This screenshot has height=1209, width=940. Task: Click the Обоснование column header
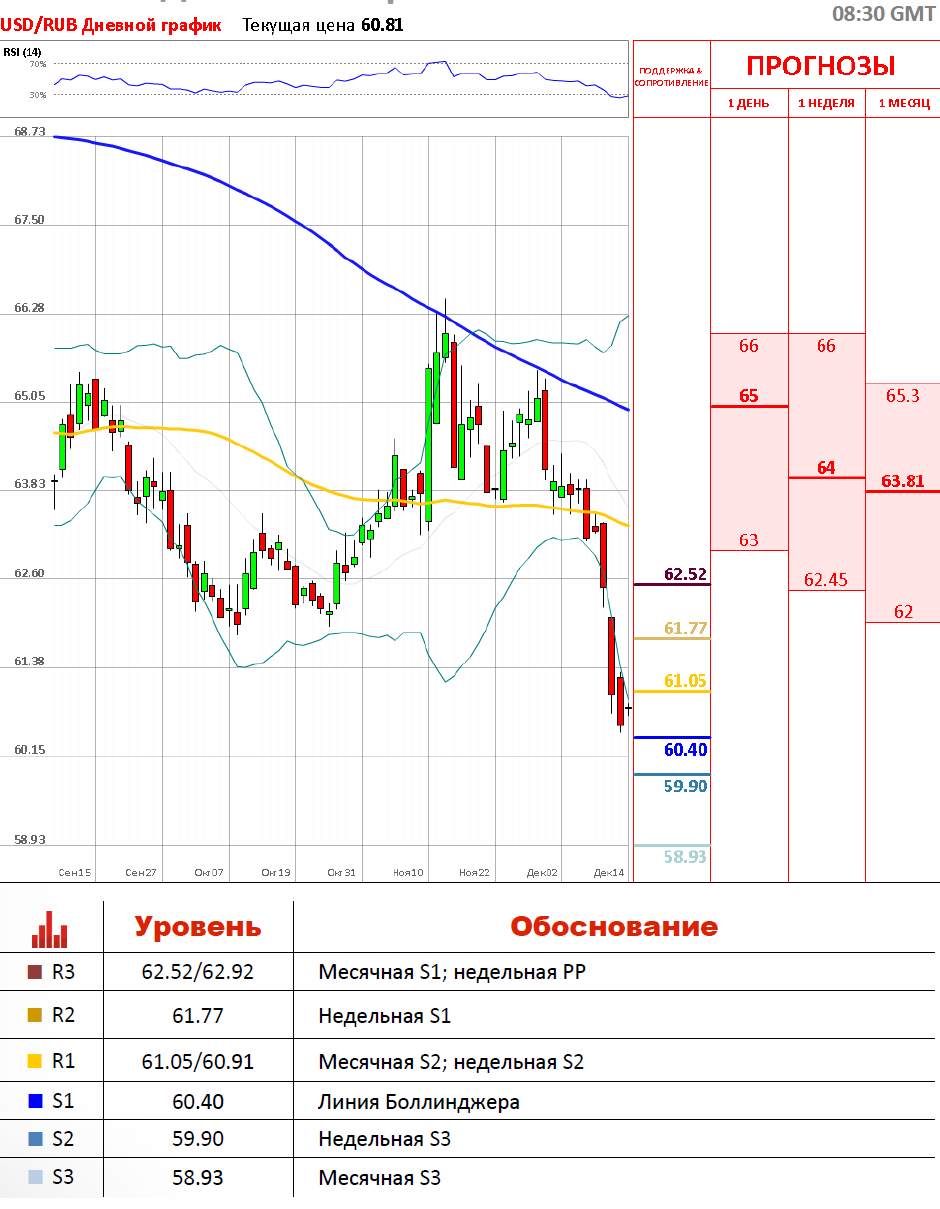613,927
